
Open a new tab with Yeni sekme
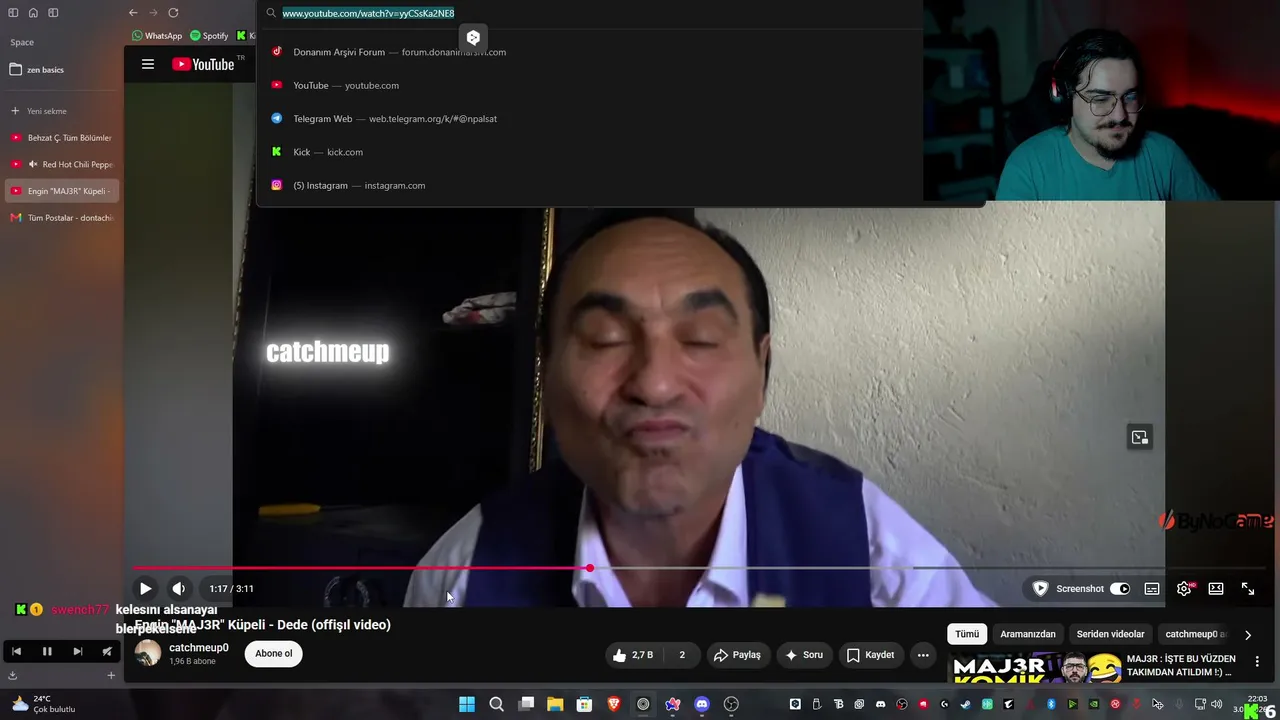point(60,111)
